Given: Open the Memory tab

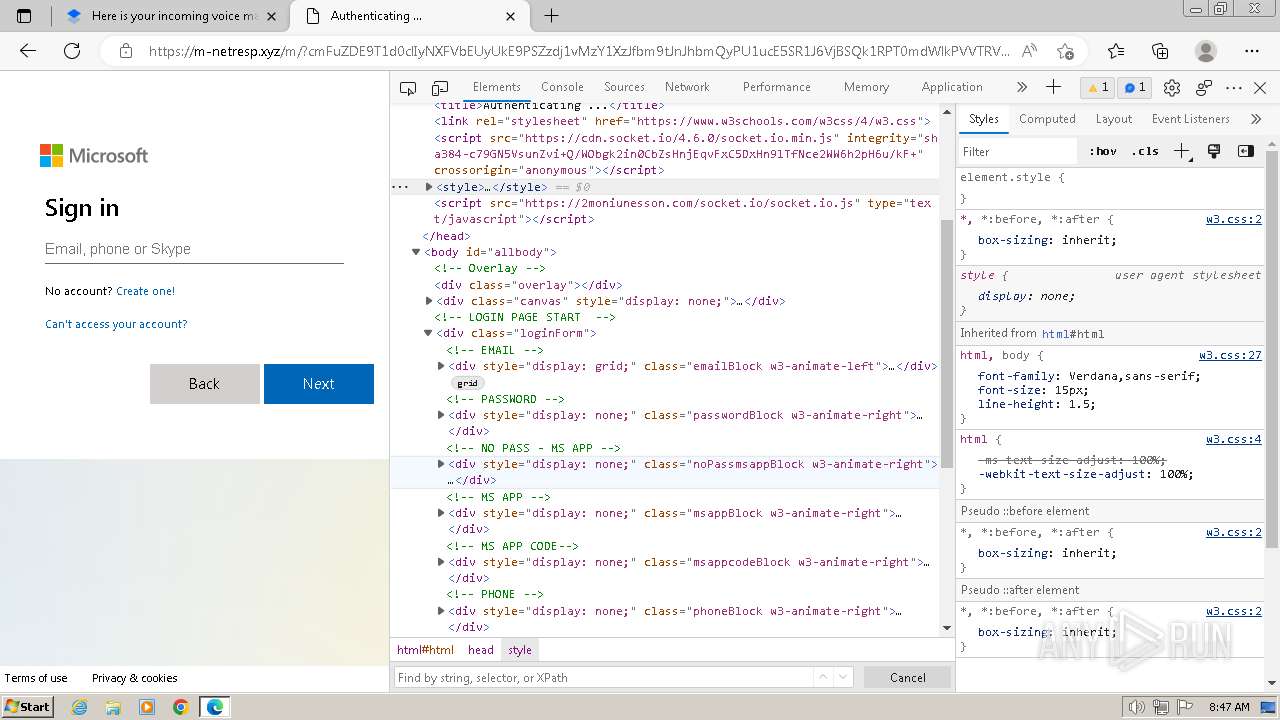Looking at the screenshot, I should tap(866, 87).
